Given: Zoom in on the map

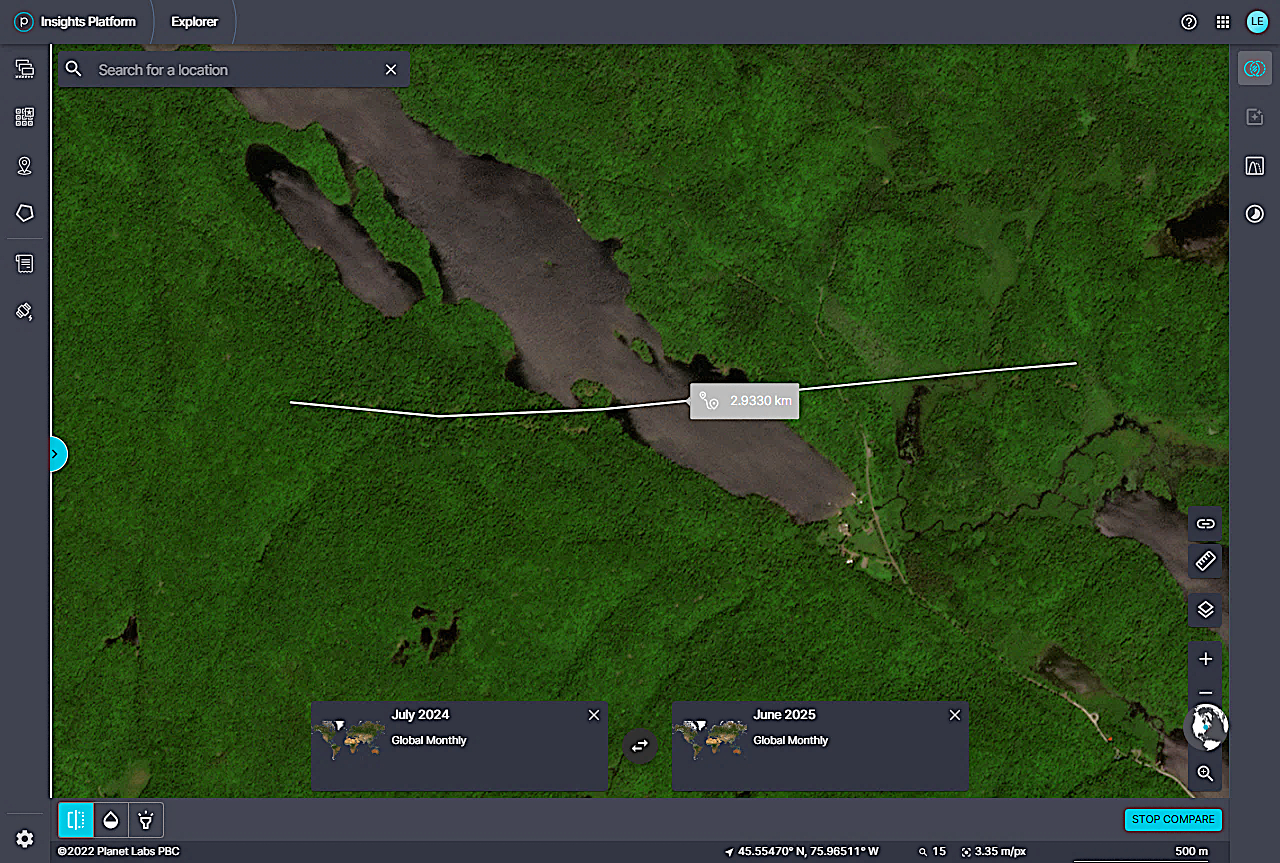Looking at the screenshot, I should pyautogui.click(x=1205, y=659).
